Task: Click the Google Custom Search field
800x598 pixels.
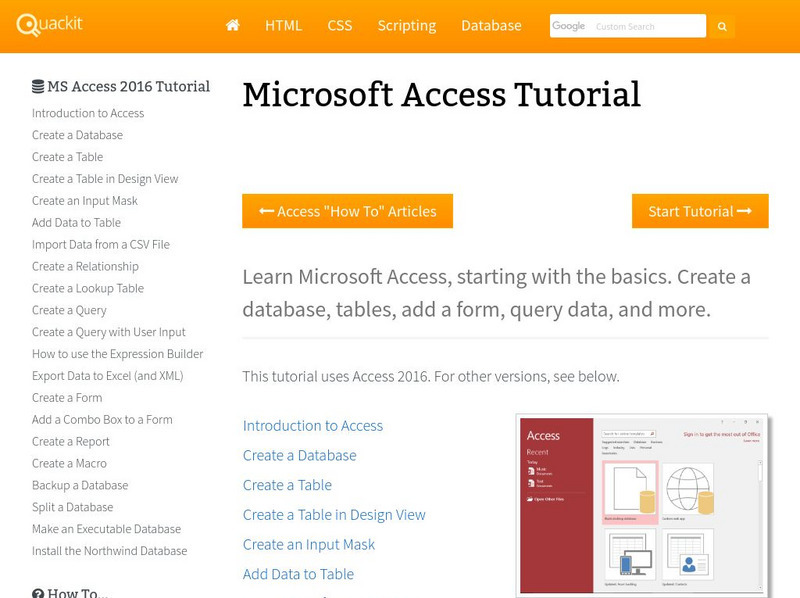Action: pyautogui.click(x=645, y=26)
